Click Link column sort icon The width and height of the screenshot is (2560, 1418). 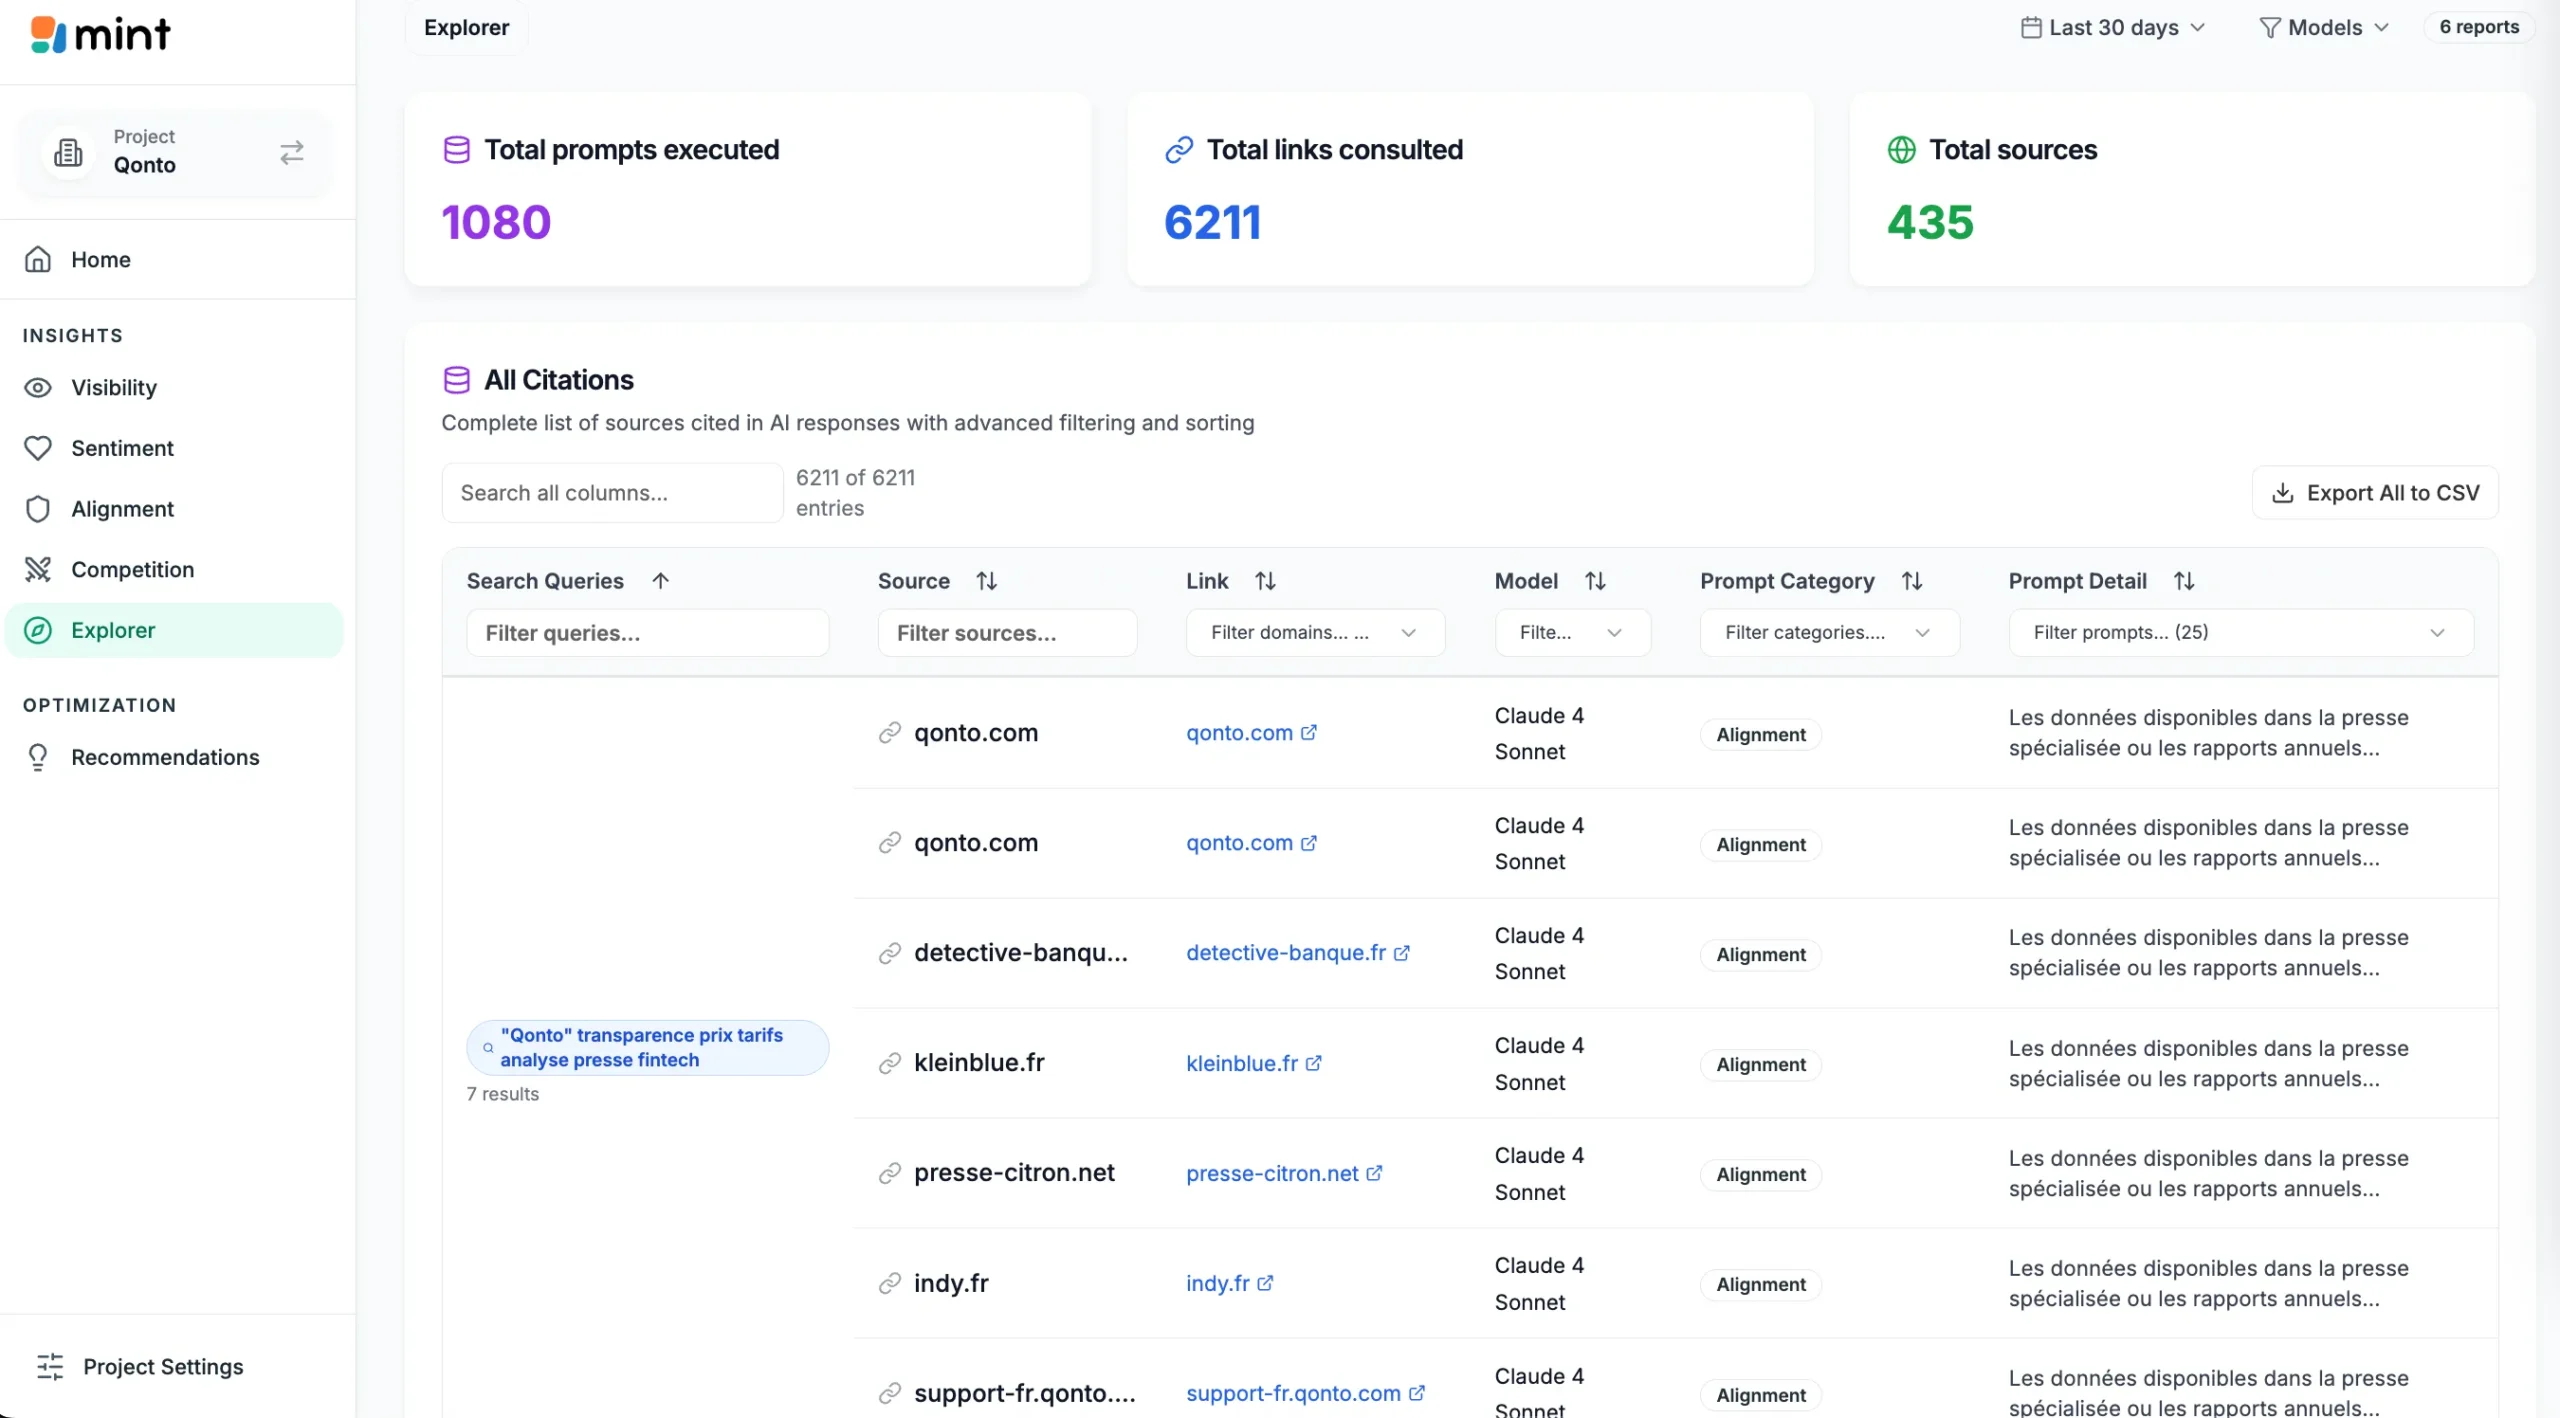[1265, 581]
